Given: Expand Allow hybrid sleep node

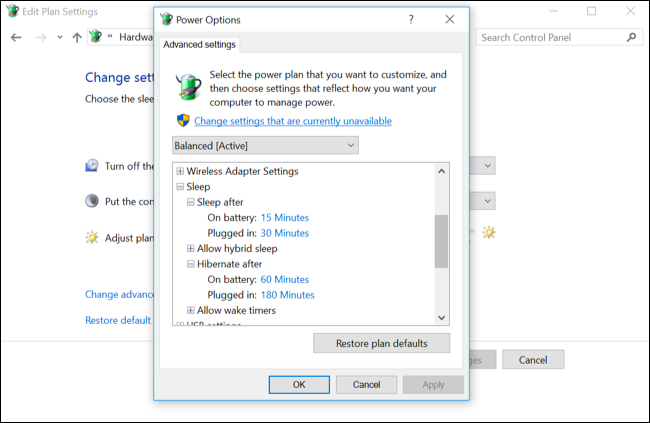Looking at the screenshot, I should (x=190, y=248).
